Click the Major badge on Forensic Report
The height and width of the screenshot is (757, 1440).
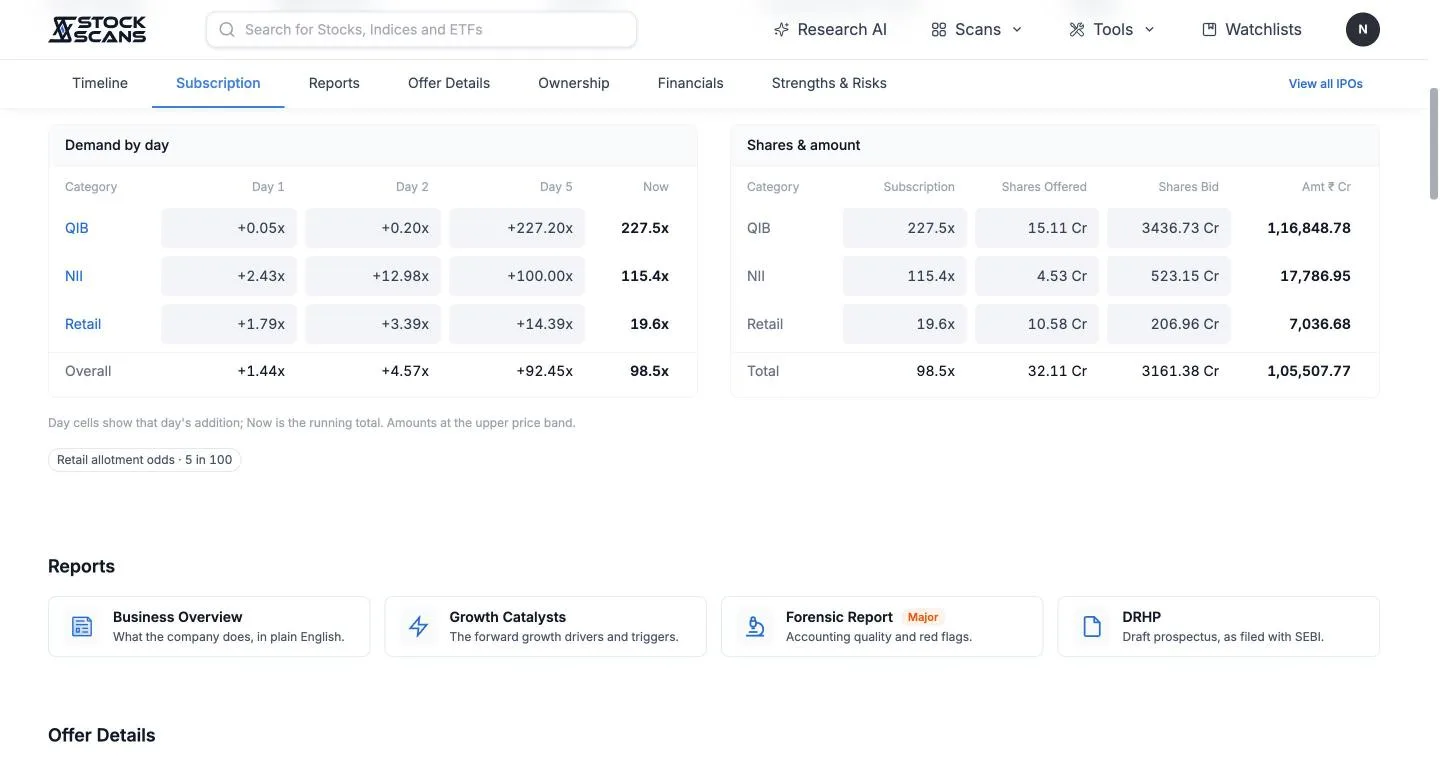tap(923, 617)
